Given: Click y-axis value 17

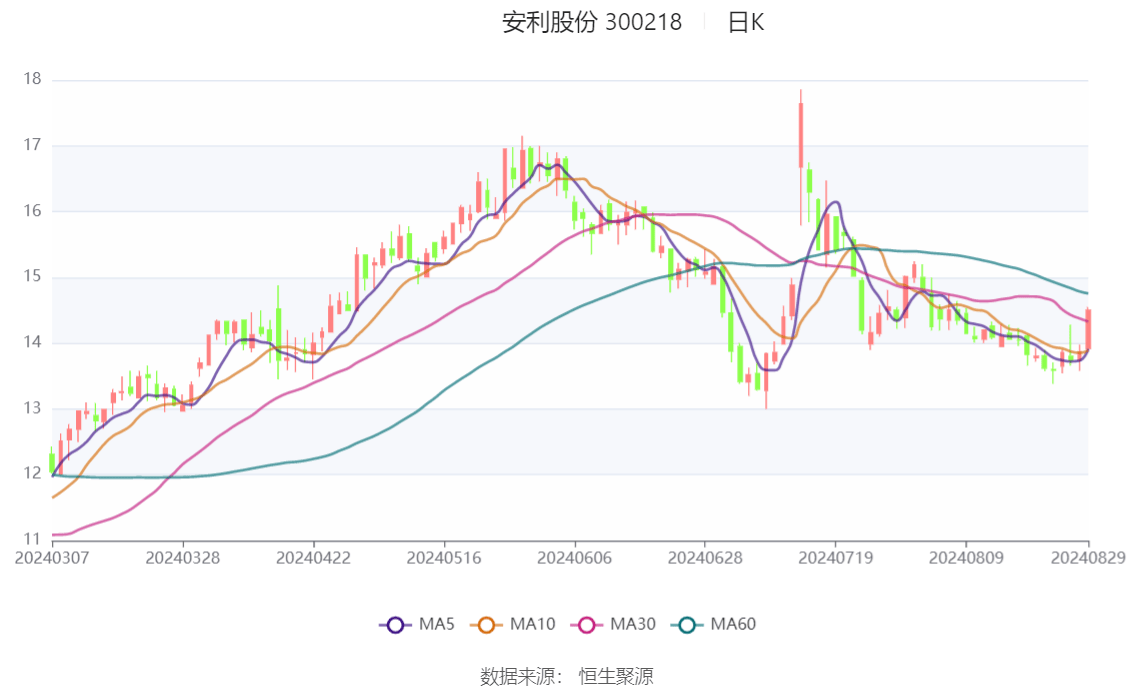Looking at the screenshot, I should tap(32, 145).
